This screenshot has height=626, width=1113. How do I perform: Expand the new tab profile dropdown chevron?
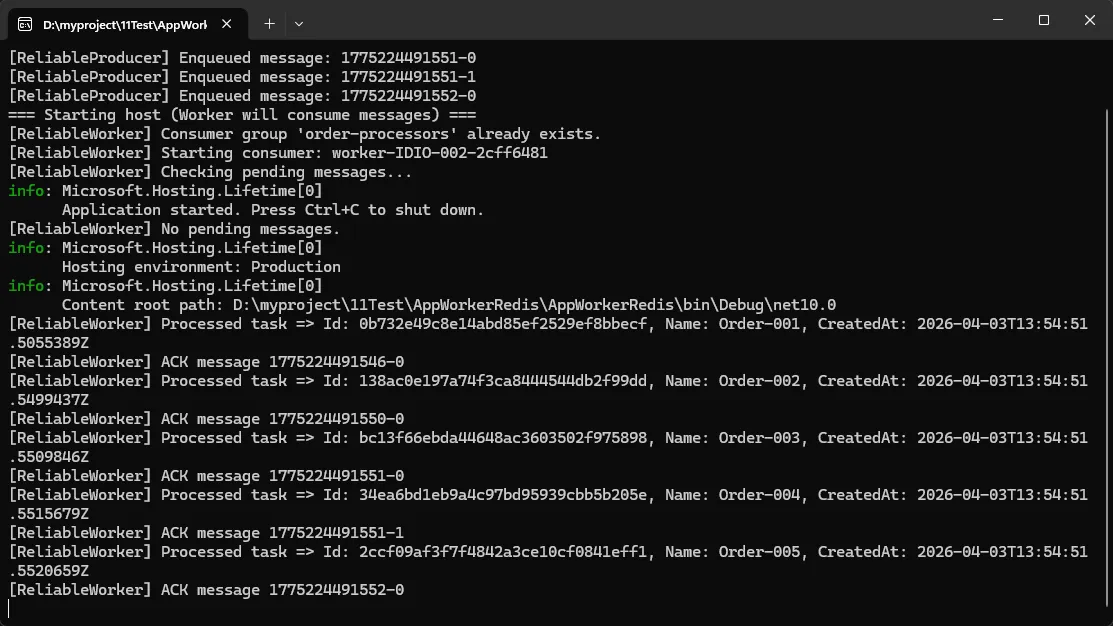click(299, 23)
